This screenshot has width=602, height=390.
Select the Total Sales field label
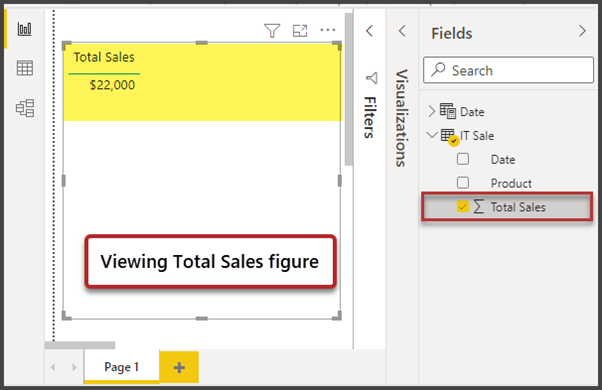518,207
